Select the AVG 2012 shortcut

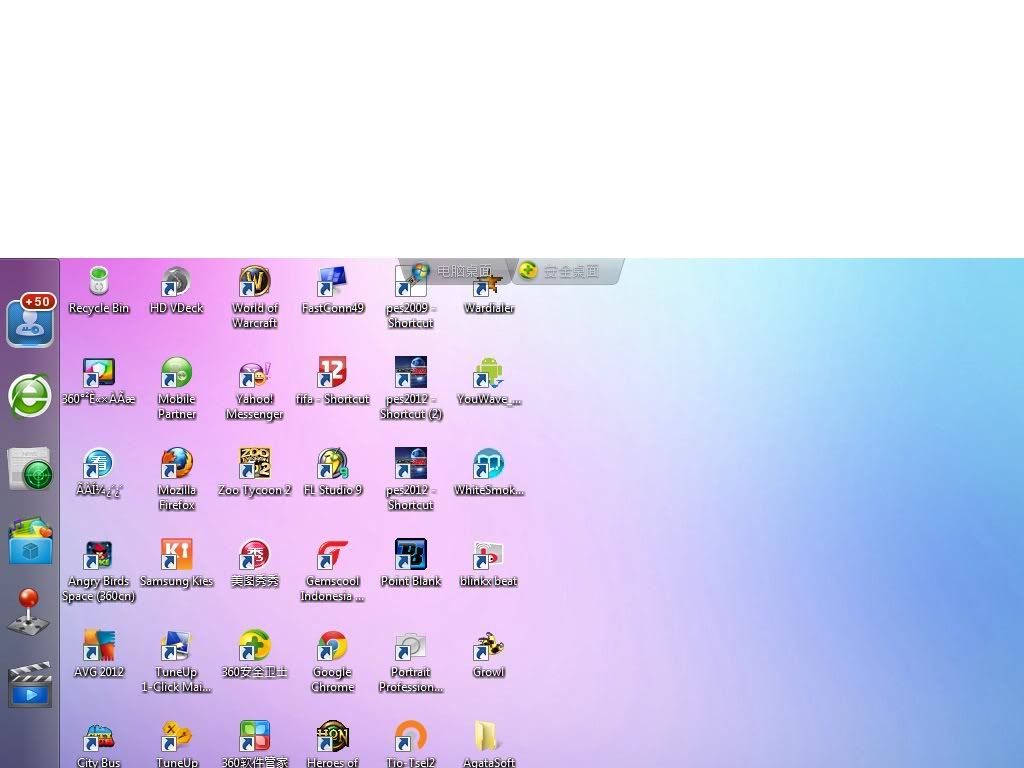(99, 646)
